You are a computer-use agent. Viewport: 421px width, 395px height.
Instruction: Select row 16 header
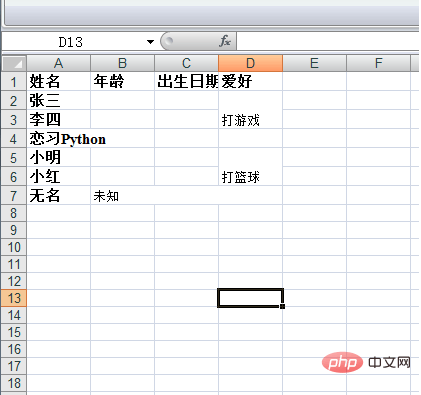tap(14, 349)
